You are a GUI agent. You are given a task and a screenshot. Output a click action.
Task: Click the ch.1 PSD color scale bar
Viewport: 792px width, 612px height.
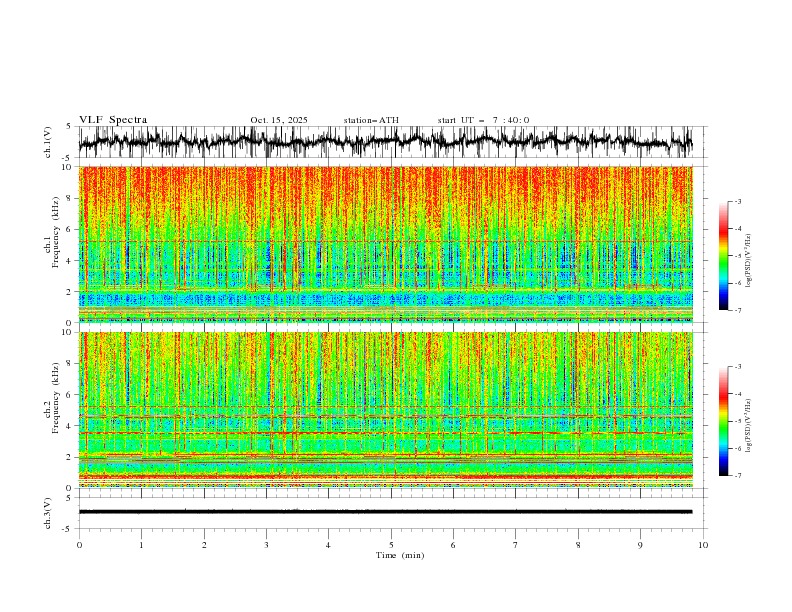tap(723, 255)
